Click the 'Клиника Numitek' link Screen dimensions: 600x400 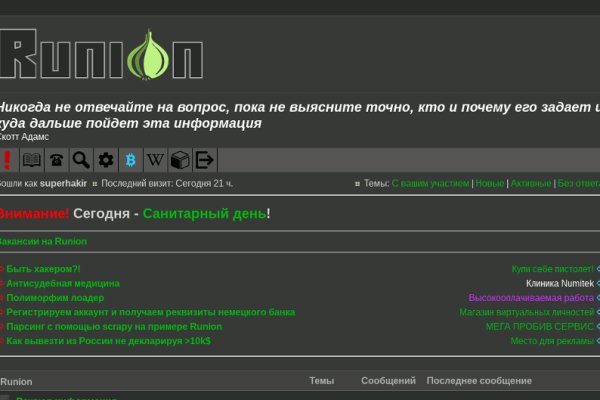(559, 284)
